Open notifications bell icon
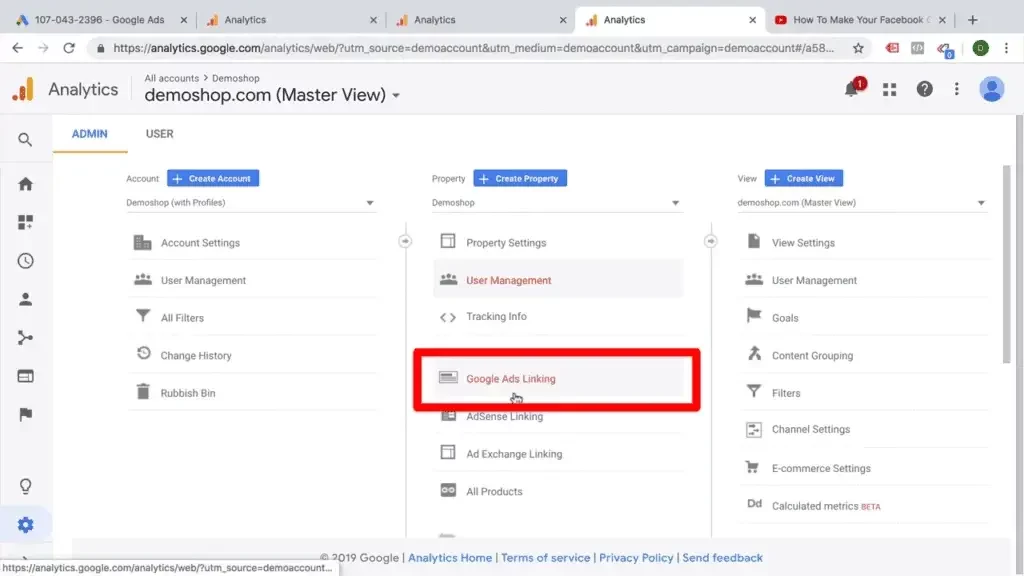 [852, 89]
